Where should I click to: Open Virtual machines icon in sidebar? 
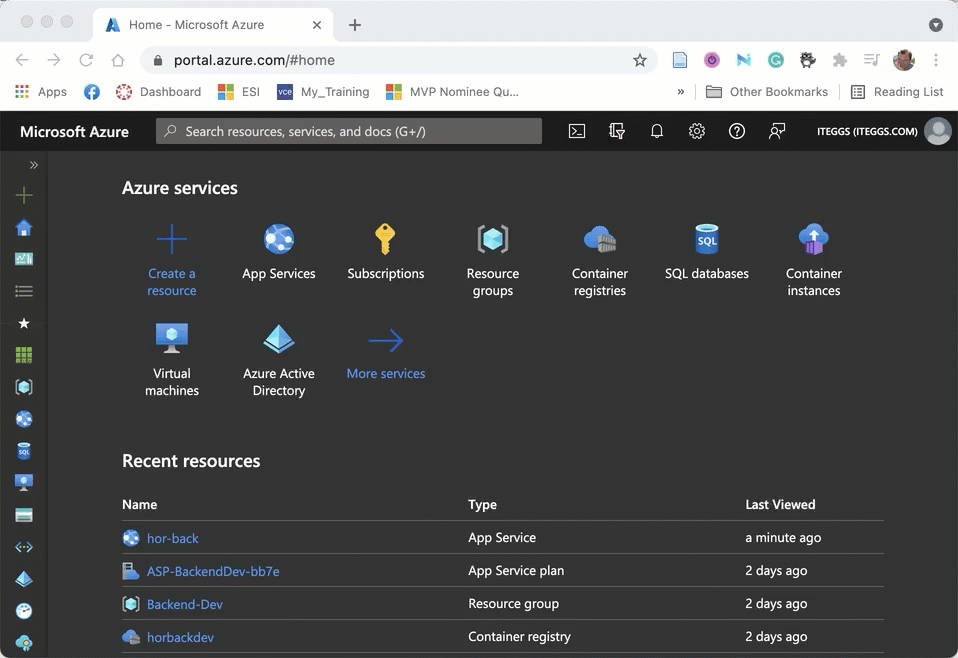pos(24,483)
